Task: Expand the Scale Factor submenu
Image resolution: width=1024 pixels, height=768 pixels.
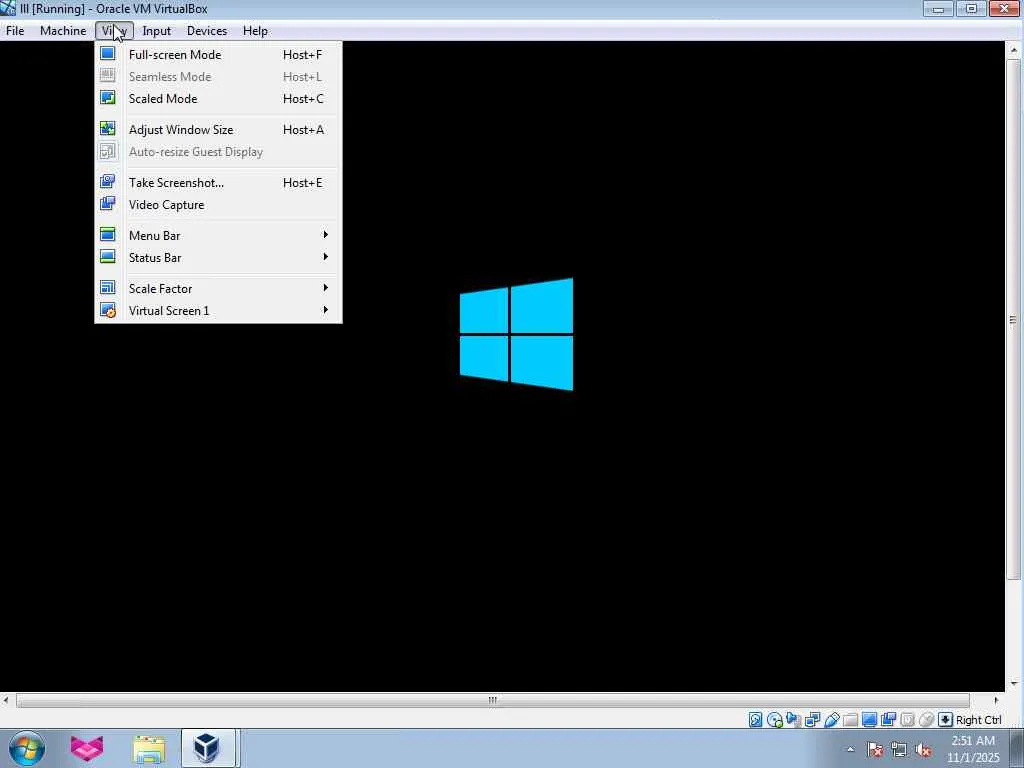Action: (x=218, y=288)
